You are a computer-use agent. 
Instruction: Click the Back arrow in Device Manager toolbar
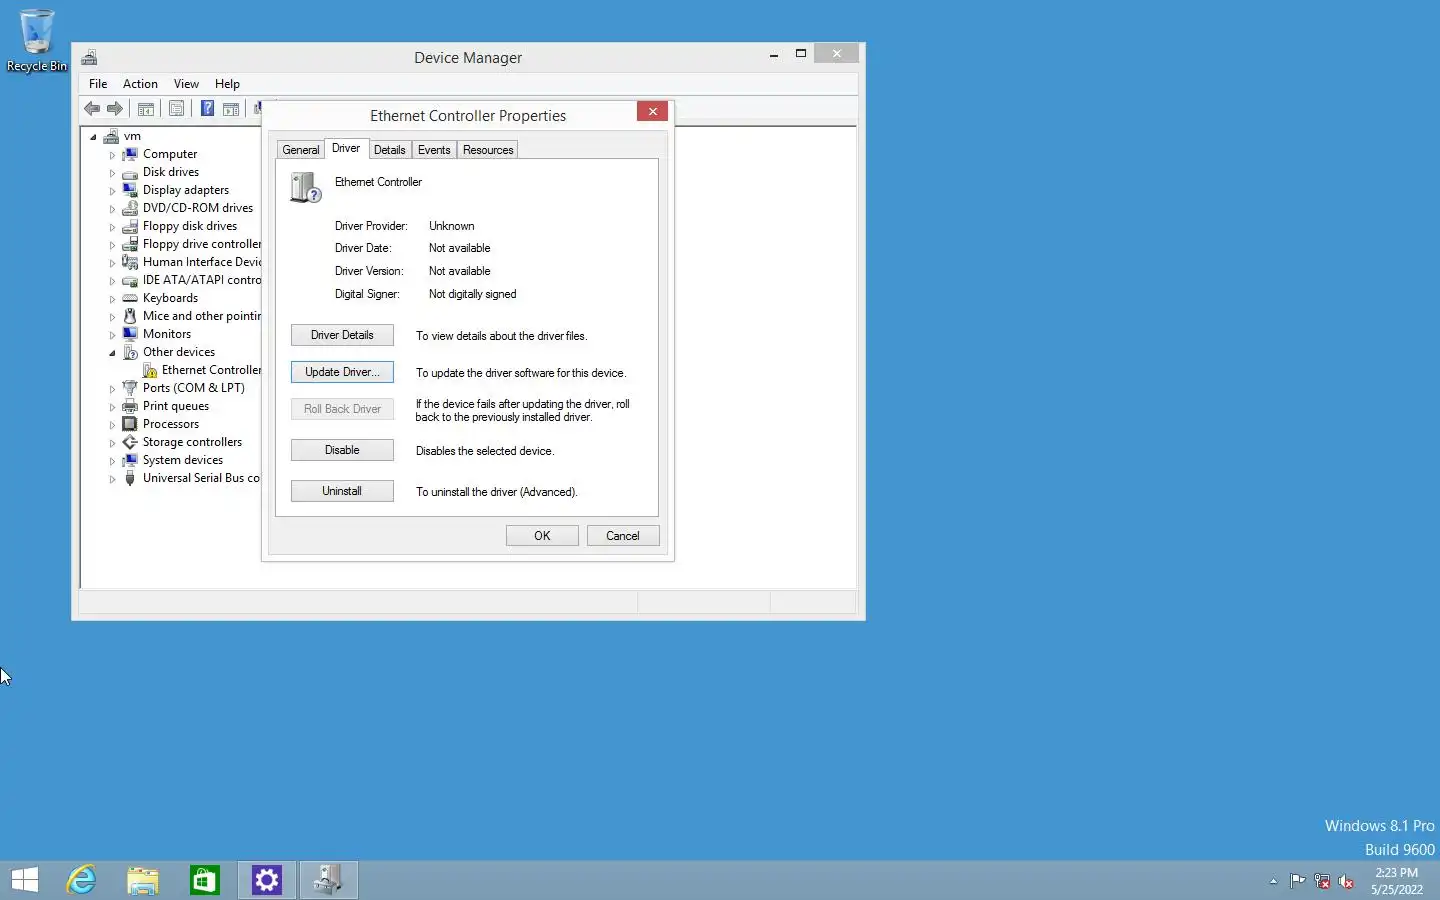point(92,108)
